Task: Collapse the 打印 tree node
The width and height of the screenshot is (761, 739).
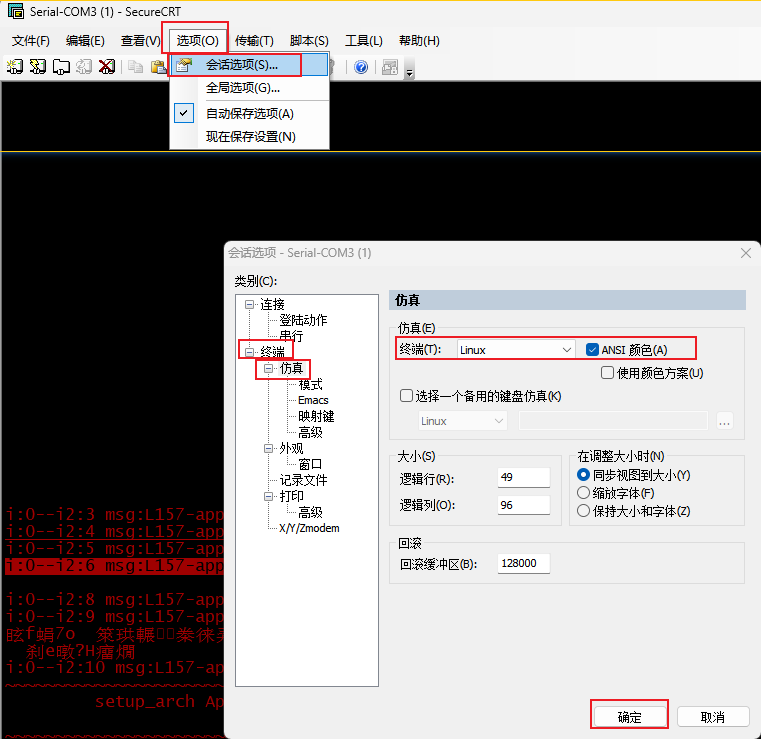Action: pos(268,496)
